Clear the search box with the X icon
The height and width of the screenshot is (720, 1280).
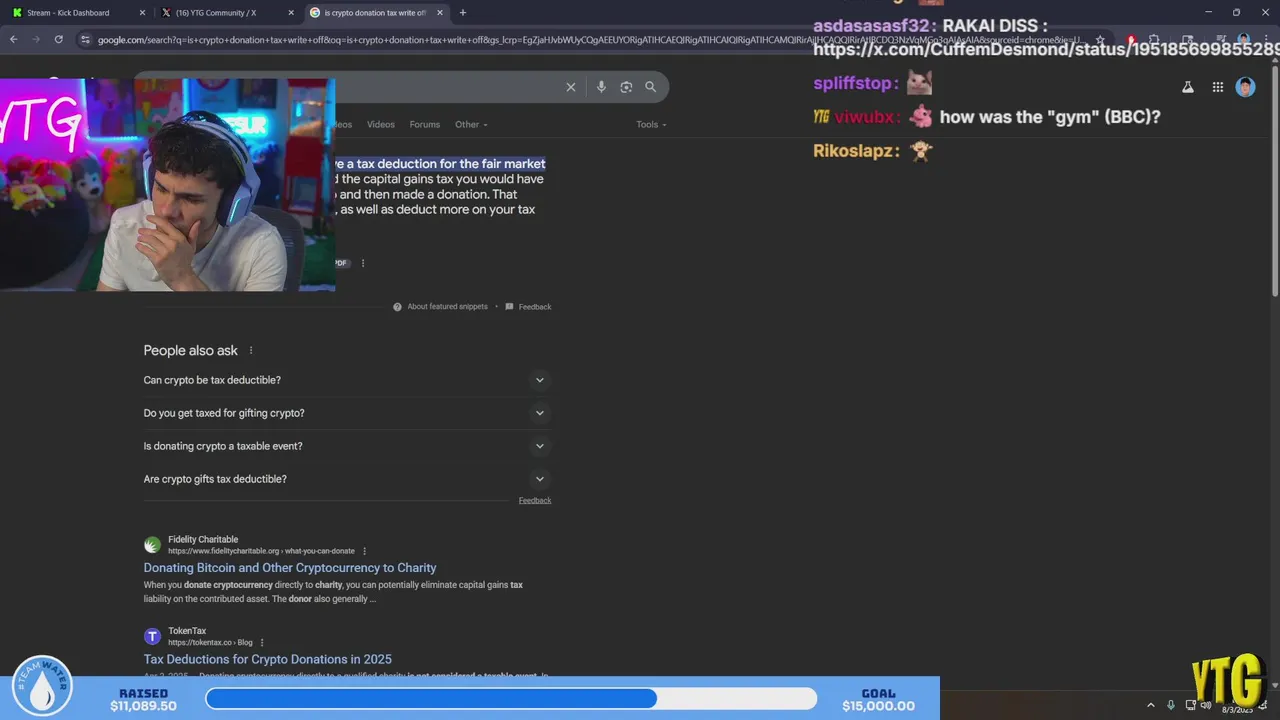pyautogui.click(x=571, y=87)
